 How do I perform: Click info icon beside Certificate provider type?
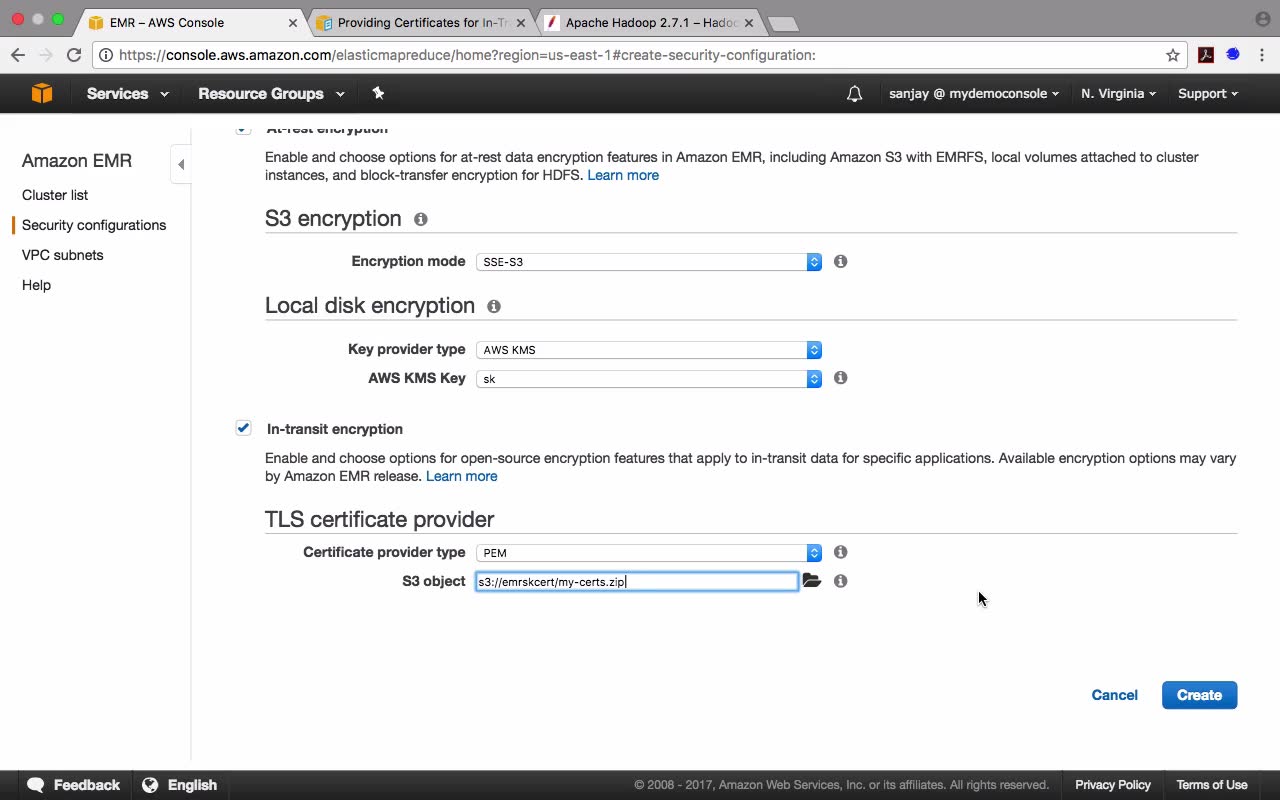[x=841, y=552]
